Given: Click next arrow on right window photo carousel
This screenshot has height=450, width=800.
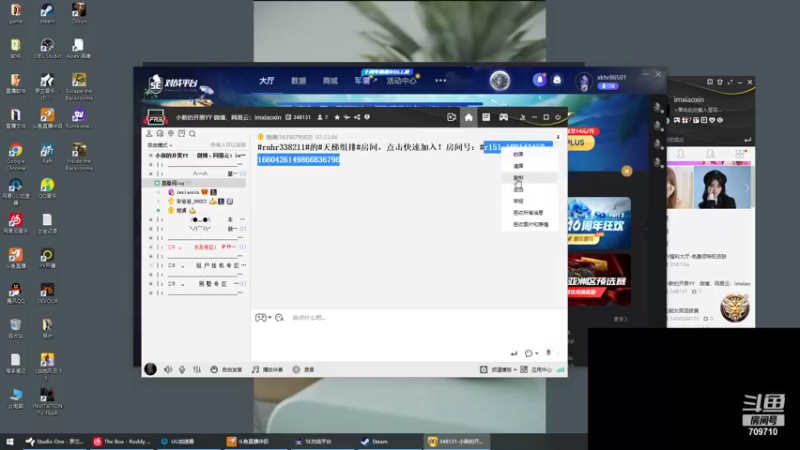Looking at the screenshot, I should (747, 188).
